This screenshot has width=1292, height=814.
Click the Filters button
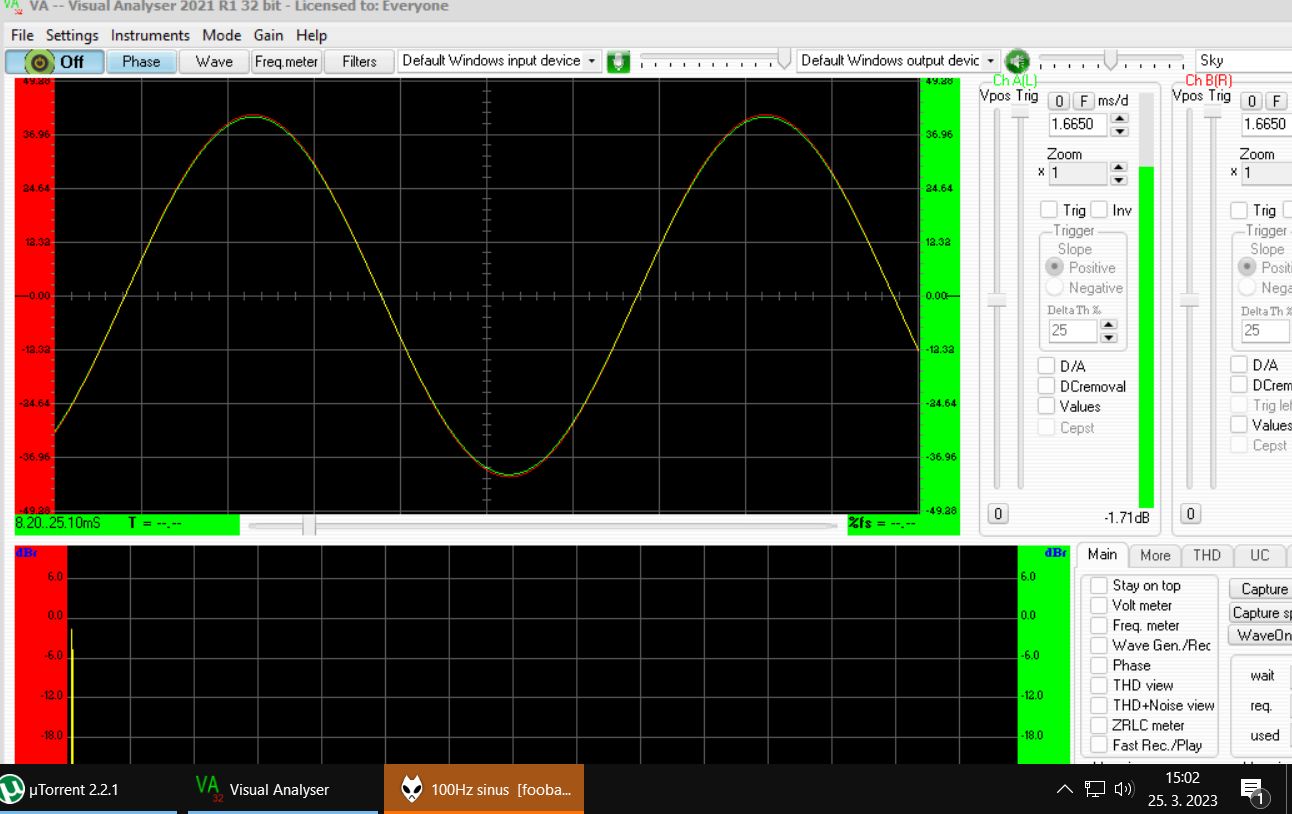[x=359, y=61]
